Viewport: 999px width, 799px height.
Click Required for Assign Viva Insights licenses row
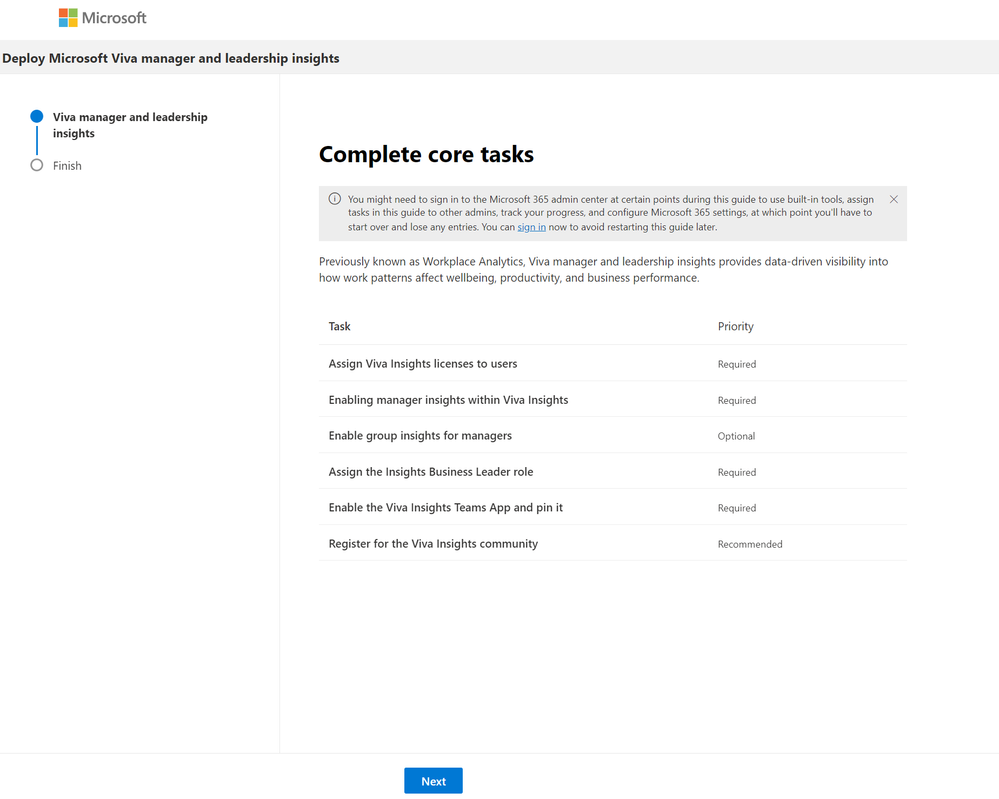click(x=737, y=364)
